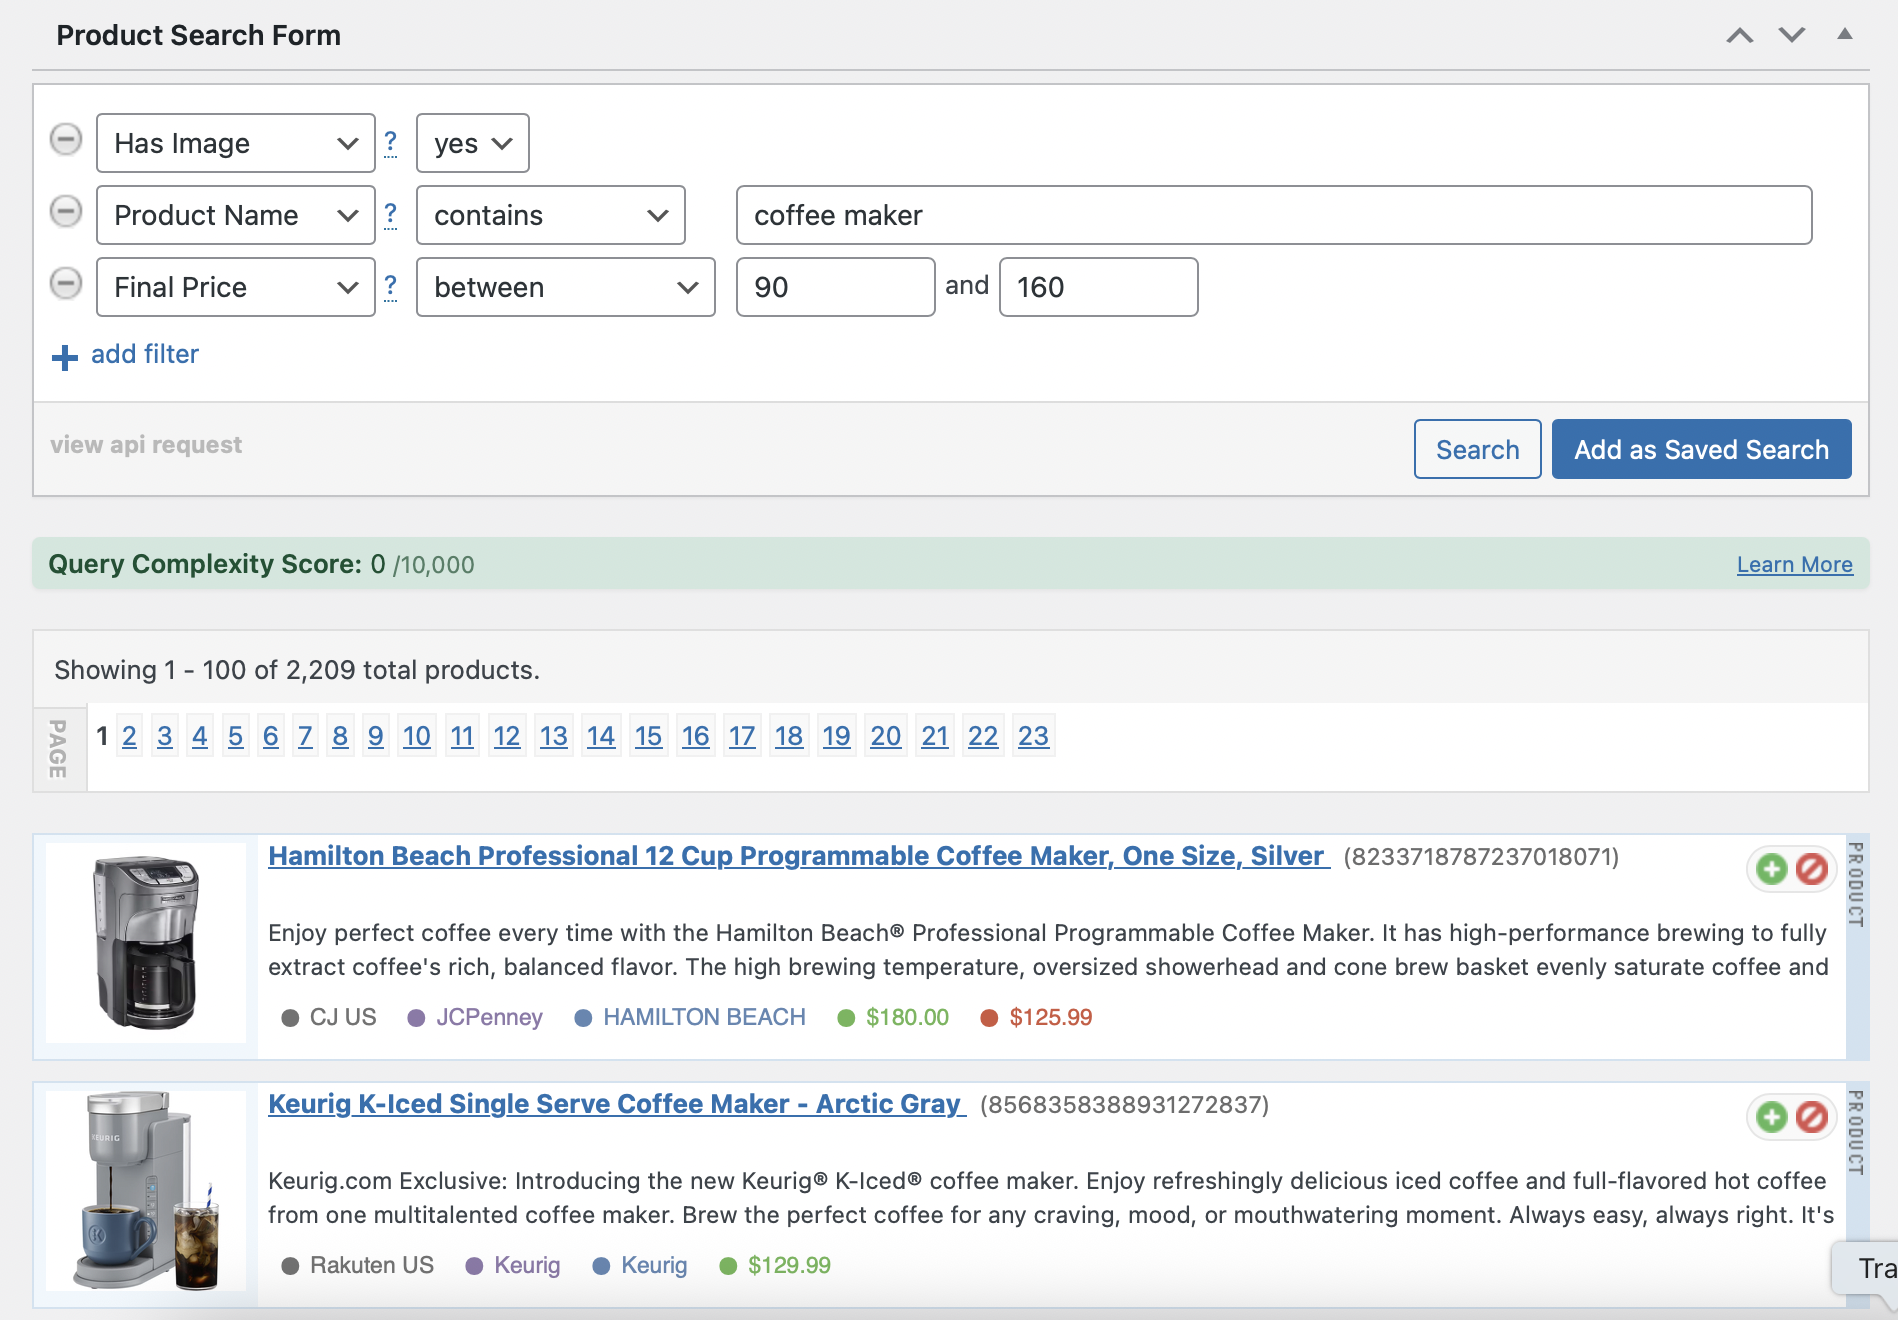Click the $180.00 regular price
Screen dimensions: 1898x1320
click(x=907, y=1017)
